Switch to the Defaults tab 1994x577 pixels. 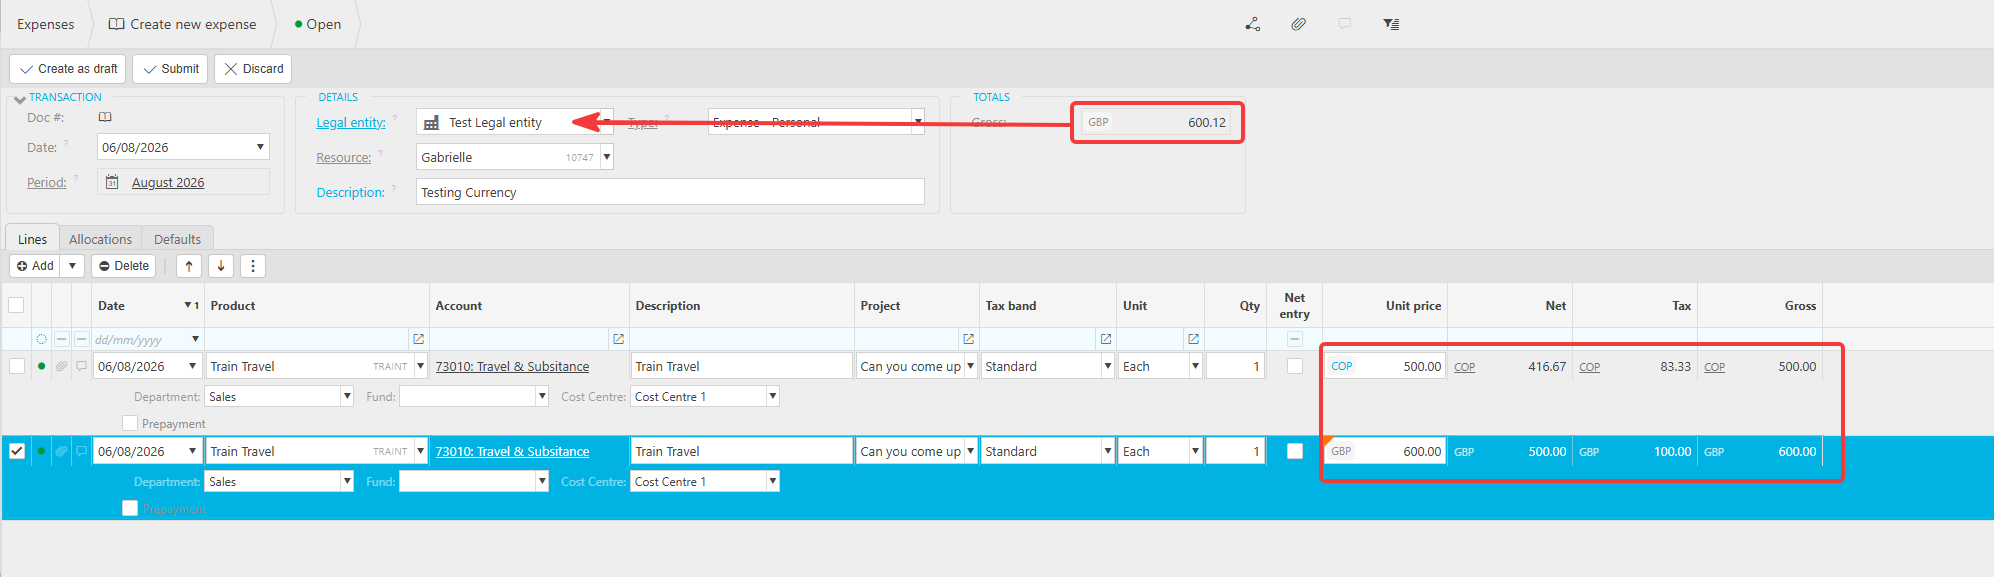coord(177,239)
